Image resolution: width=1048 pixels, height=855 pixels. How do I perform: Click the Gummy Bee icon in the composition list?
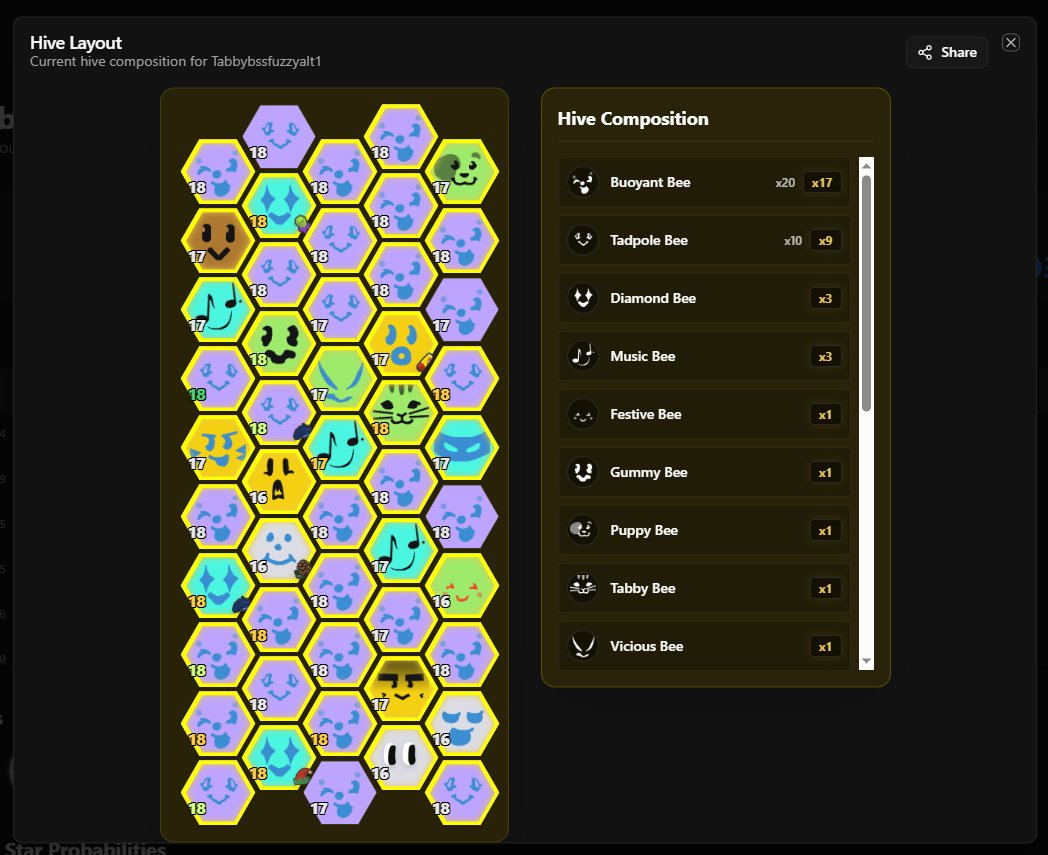pos(583,473)
